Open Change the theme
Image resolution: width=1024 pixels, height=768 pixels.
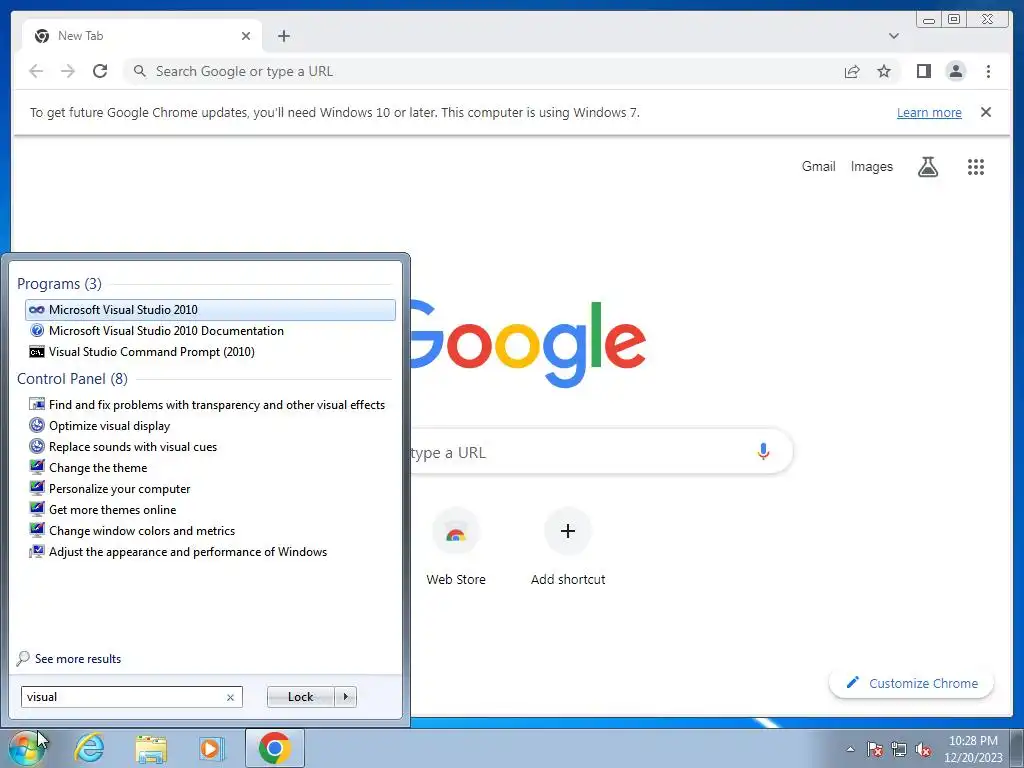pyautogui.click(x=210, y=468)
